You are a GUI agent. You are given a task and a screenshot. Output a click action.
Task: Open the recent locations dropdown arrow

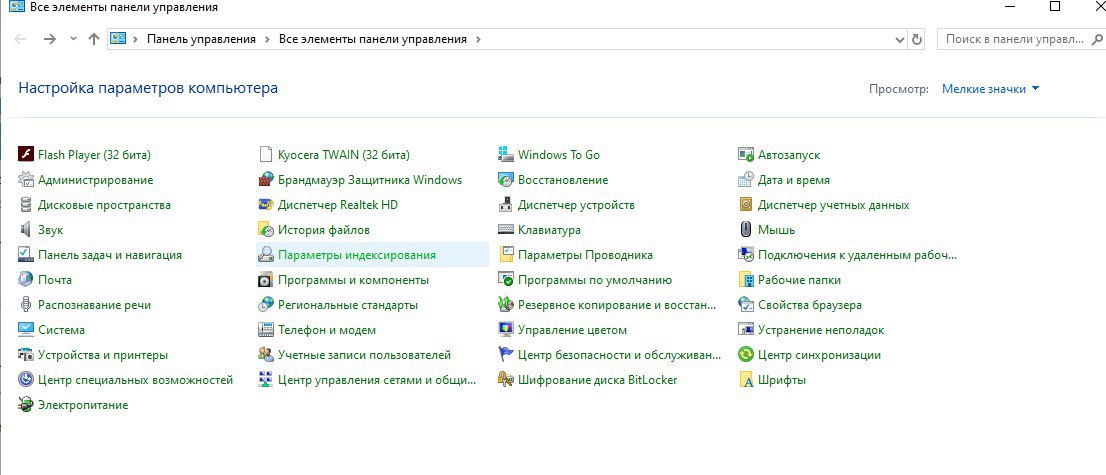(x=73, y=39)
